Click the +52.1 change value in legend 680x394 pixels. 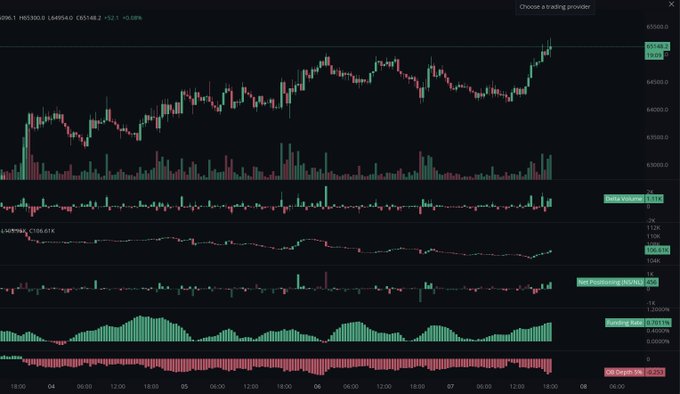point(111,18)
